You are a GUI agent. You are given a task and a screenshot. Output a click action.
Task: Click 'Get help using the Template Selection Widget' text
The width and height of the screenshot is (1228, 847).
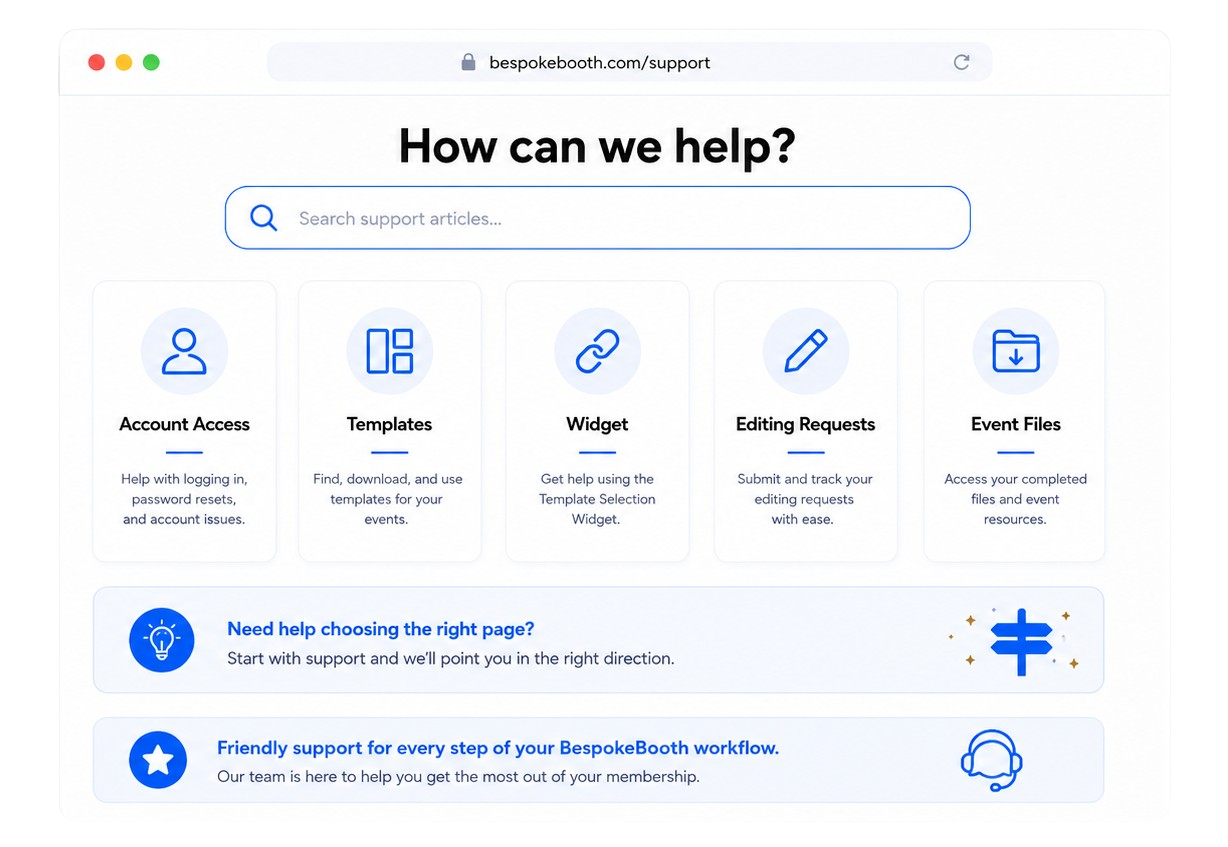coord(597,499)
